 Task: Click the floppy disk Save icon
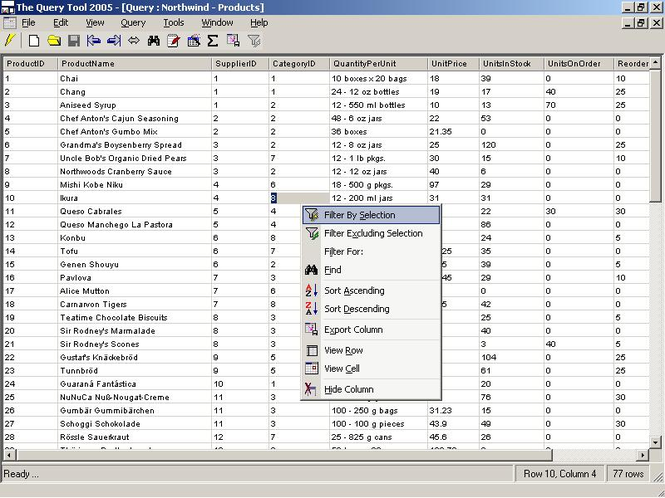73,41
